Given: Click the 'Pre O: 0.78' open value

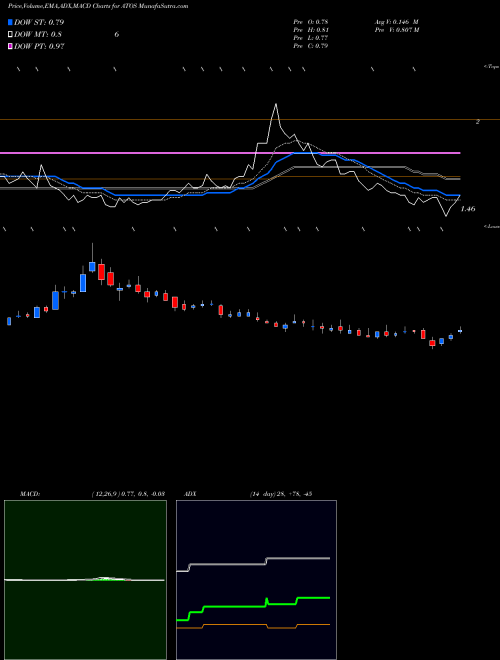Looking at the screenshot, I should click(311, 21).
